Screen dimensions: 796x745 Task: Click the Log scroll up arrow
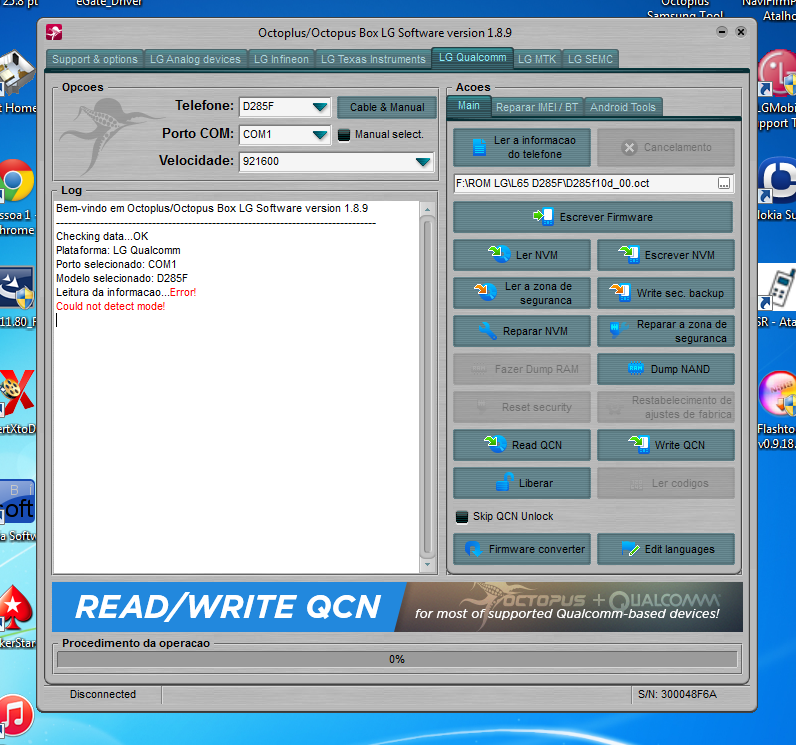click(x=427, y=209)
